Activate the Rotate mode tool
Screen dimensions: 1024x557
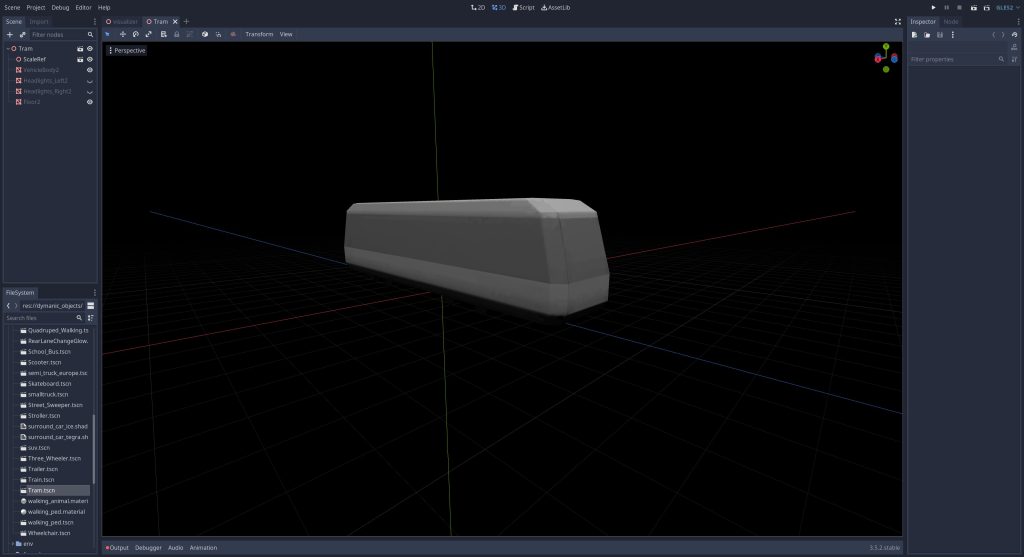135,34
